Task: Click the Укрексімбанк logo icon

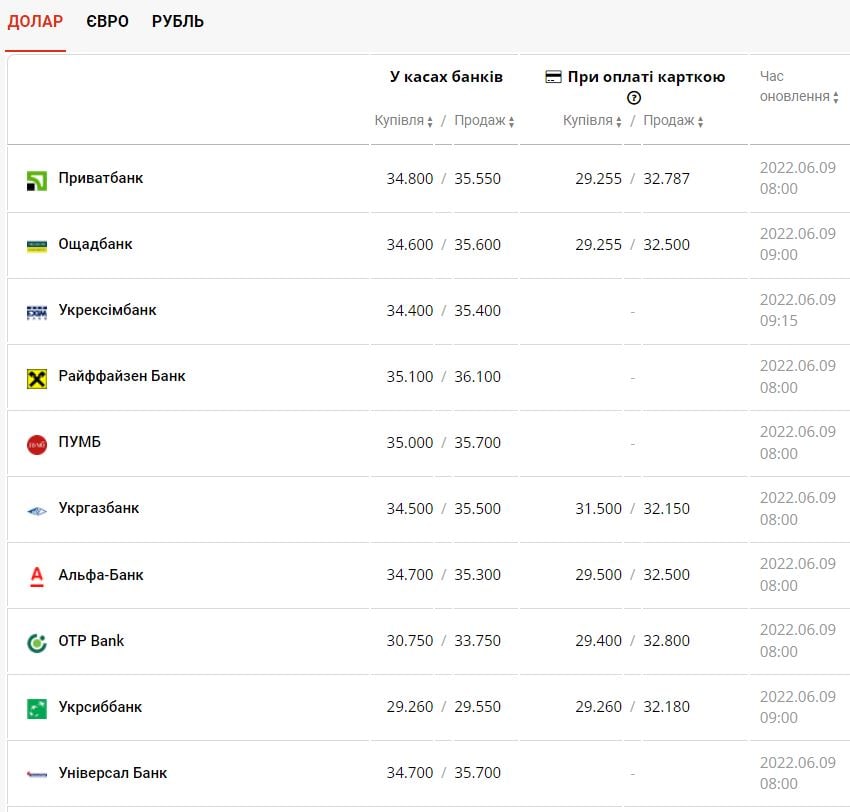Action: (x=37, y=312)
